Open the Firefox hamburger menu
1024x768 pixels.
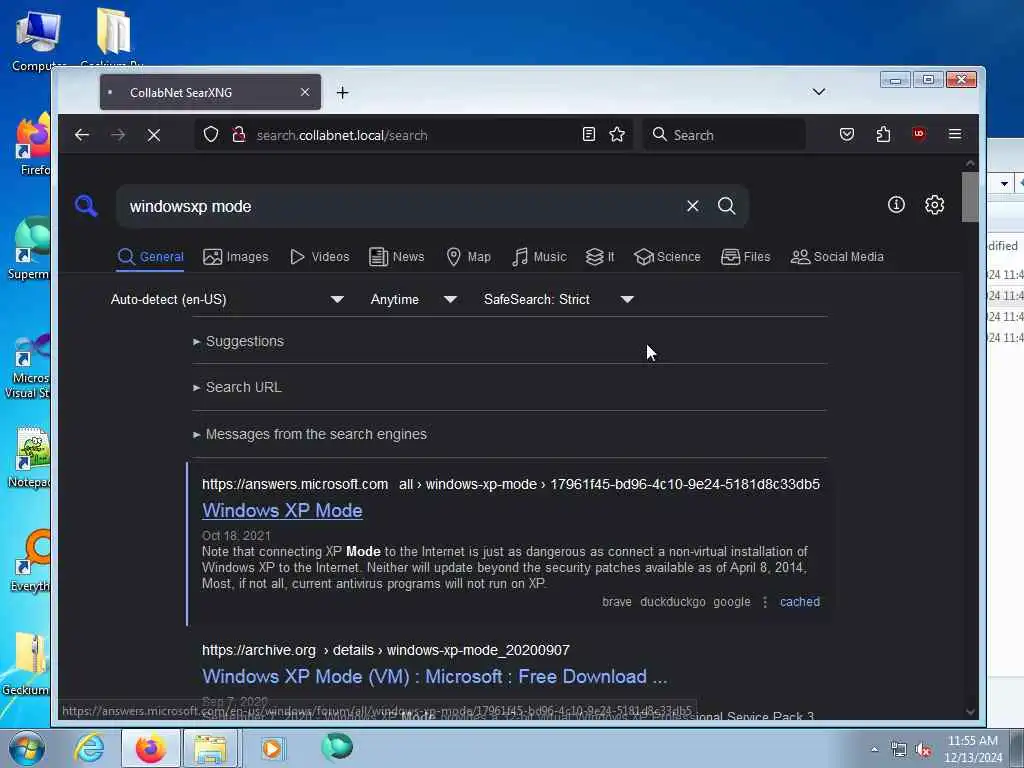pos(955,135)
